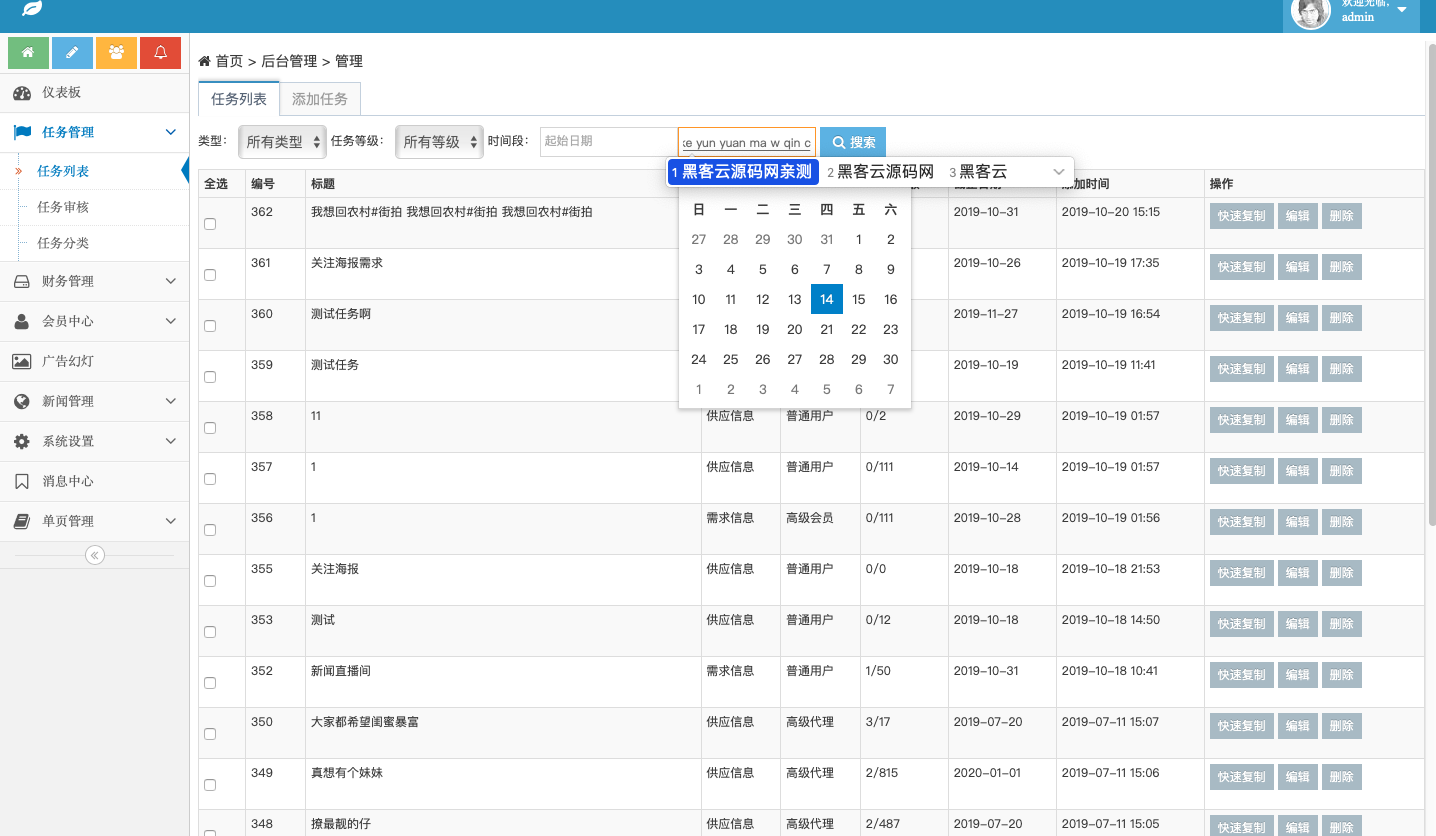Click the 消息中心 bookmark icon
Screen dimensions: 1436x836
pos(22,481)
